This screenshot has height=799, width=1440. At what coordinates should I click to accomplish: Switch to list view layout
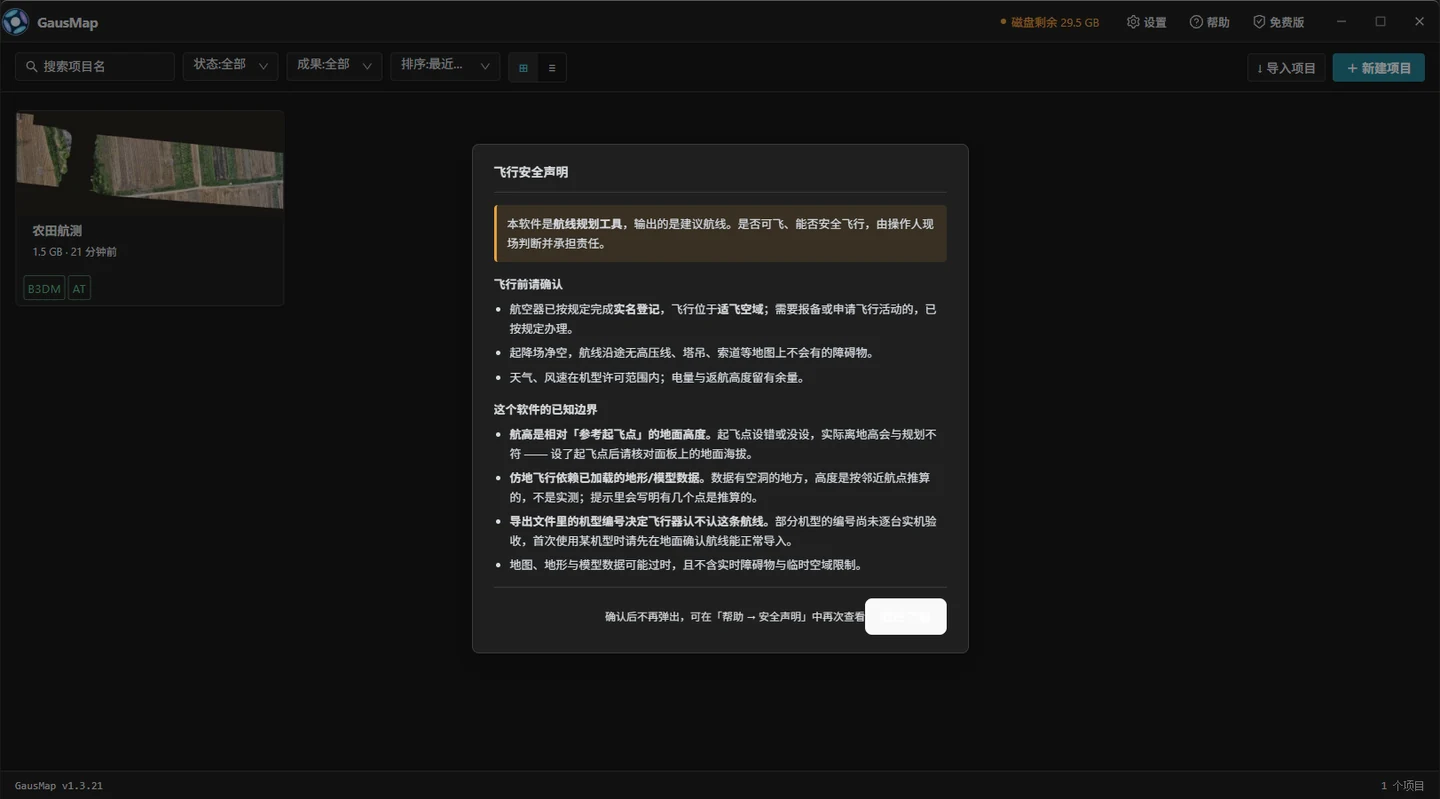(552, 67)
